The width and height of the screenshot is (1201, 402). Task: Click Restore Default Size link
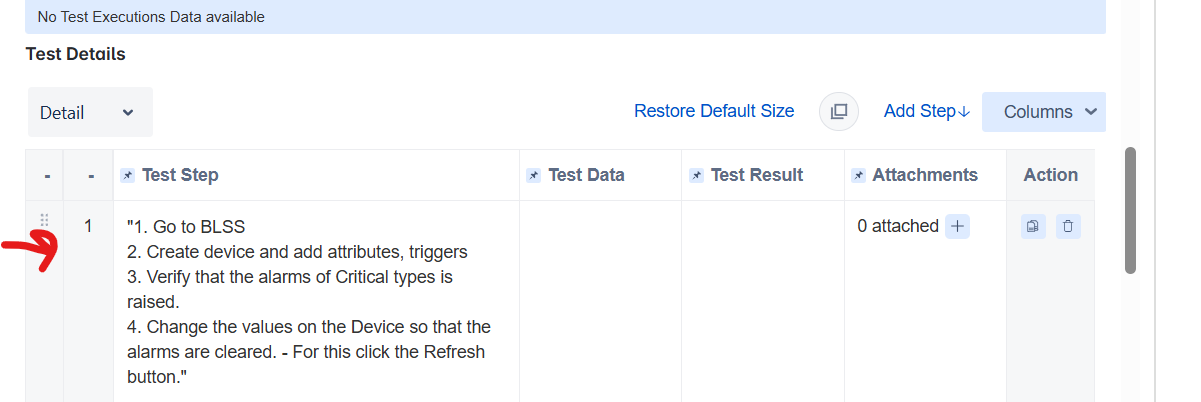pyautogui.click(x=714, y=111)
